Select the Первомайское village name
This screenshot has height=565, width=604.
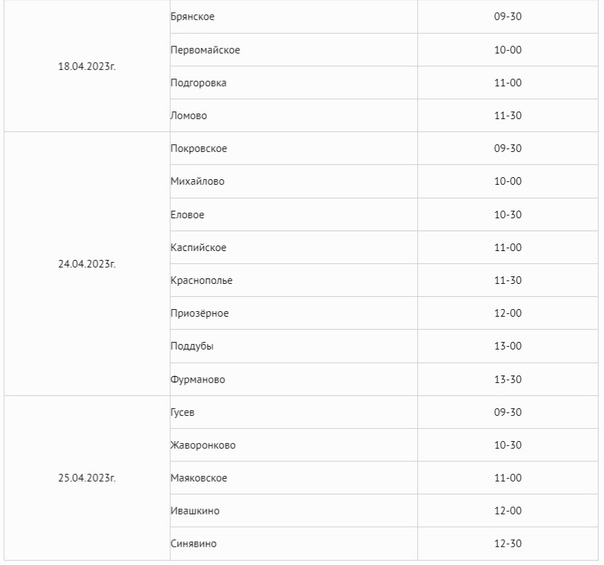[205, 50]
